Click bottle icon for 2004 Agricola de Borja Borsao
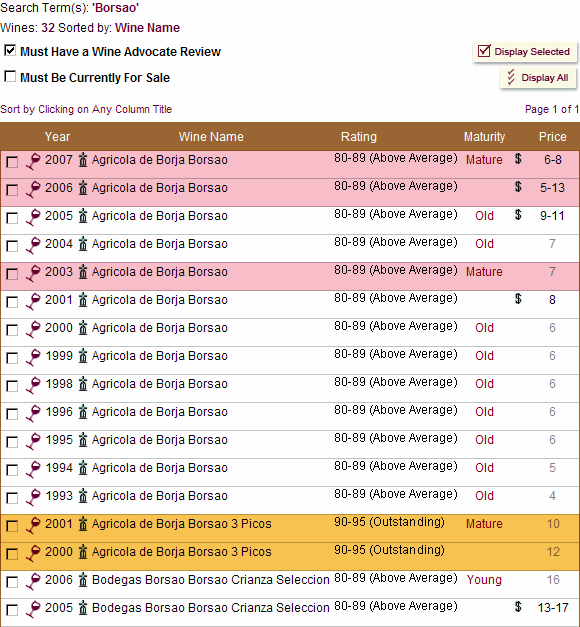Image resolution: width=580 pixels, height=627 pixels. click(x=83, y=244)
